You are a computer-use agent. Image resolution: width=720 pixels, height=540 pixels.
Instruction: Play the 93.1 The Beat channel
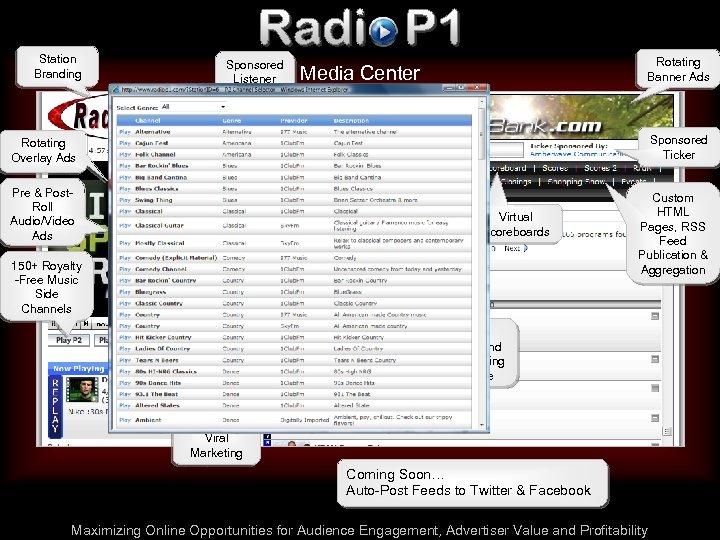pos(125,394)
